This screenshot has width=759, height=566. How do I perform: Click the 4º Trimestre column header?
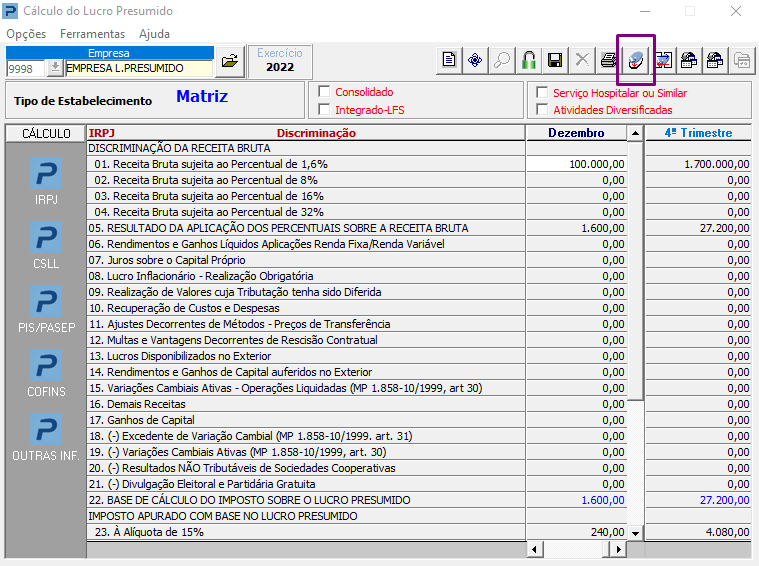click(698, 133)
